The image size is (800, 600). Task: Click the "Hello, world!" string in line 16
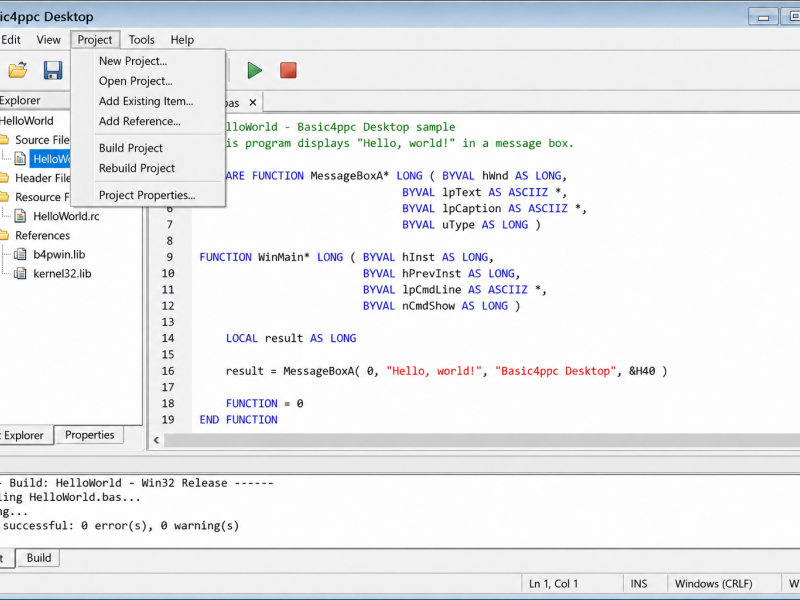pos(434,371)
